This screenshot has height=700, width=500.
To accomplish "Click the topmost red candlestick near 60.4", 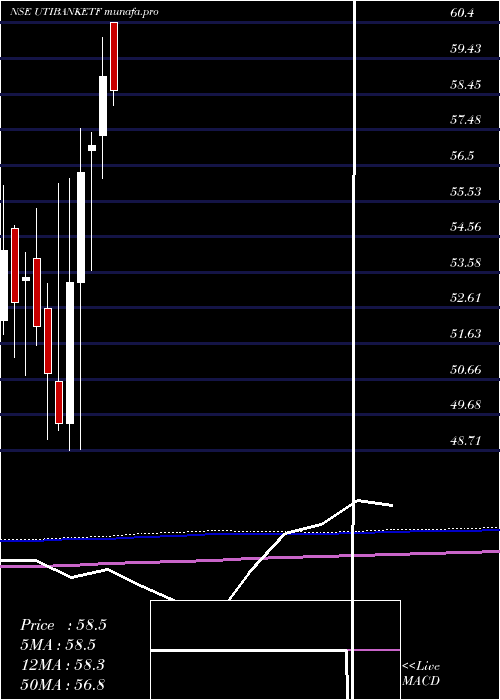I will tap(114, 56).
